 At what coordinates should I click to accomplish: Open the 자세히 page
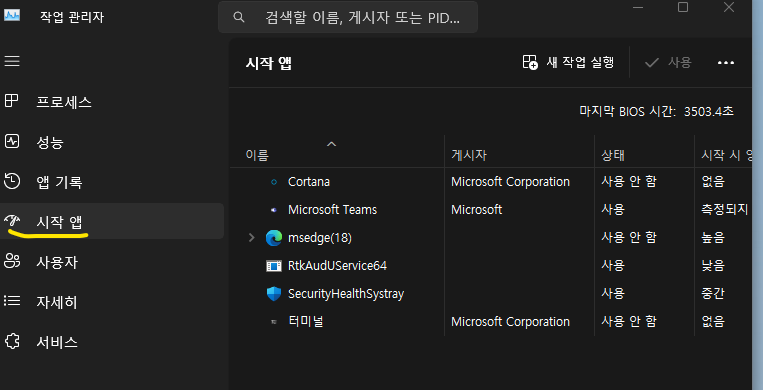pyautogui.click(x=112, y=302)
